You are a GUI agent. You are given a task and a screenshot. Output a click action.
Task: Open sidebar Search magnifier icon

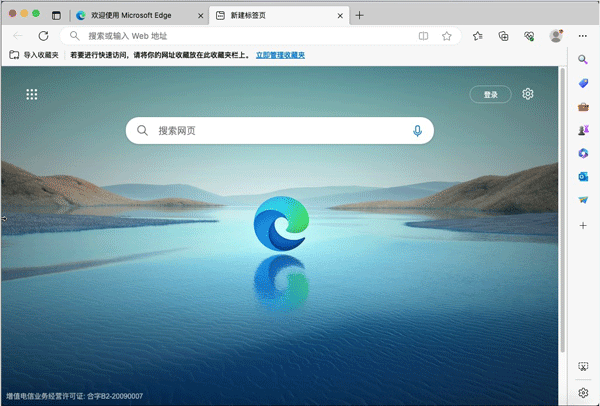[x=583, y=59]
